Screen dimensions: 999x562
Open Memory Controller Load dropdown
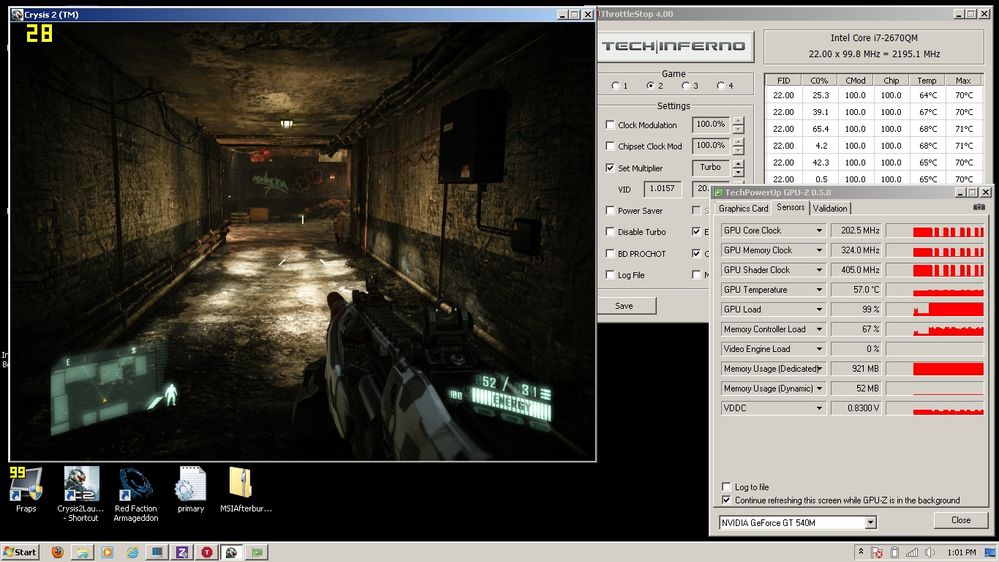point(819,329)
